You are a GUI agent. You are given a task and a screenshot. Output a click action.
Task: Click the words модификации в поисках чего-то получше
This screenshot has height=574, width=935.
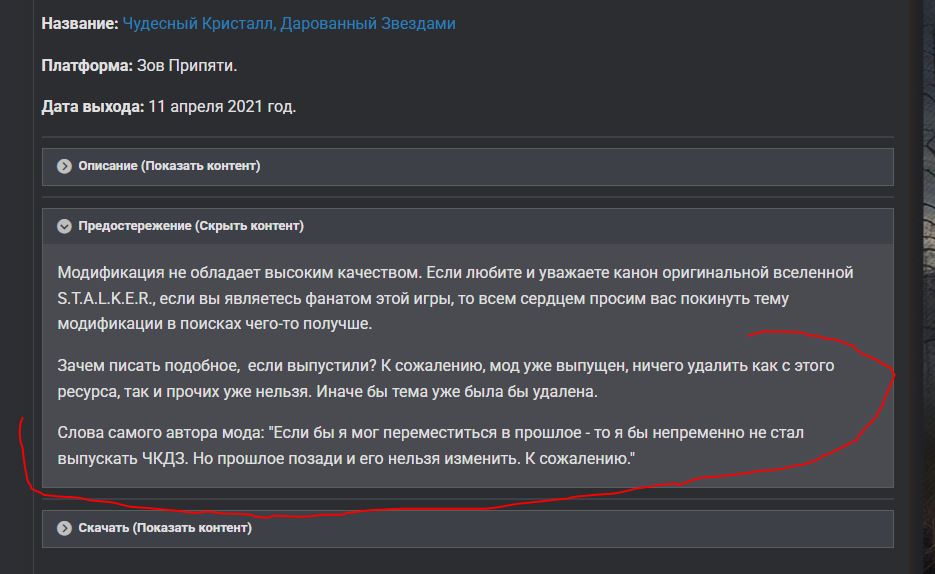(x=215, y=324)
